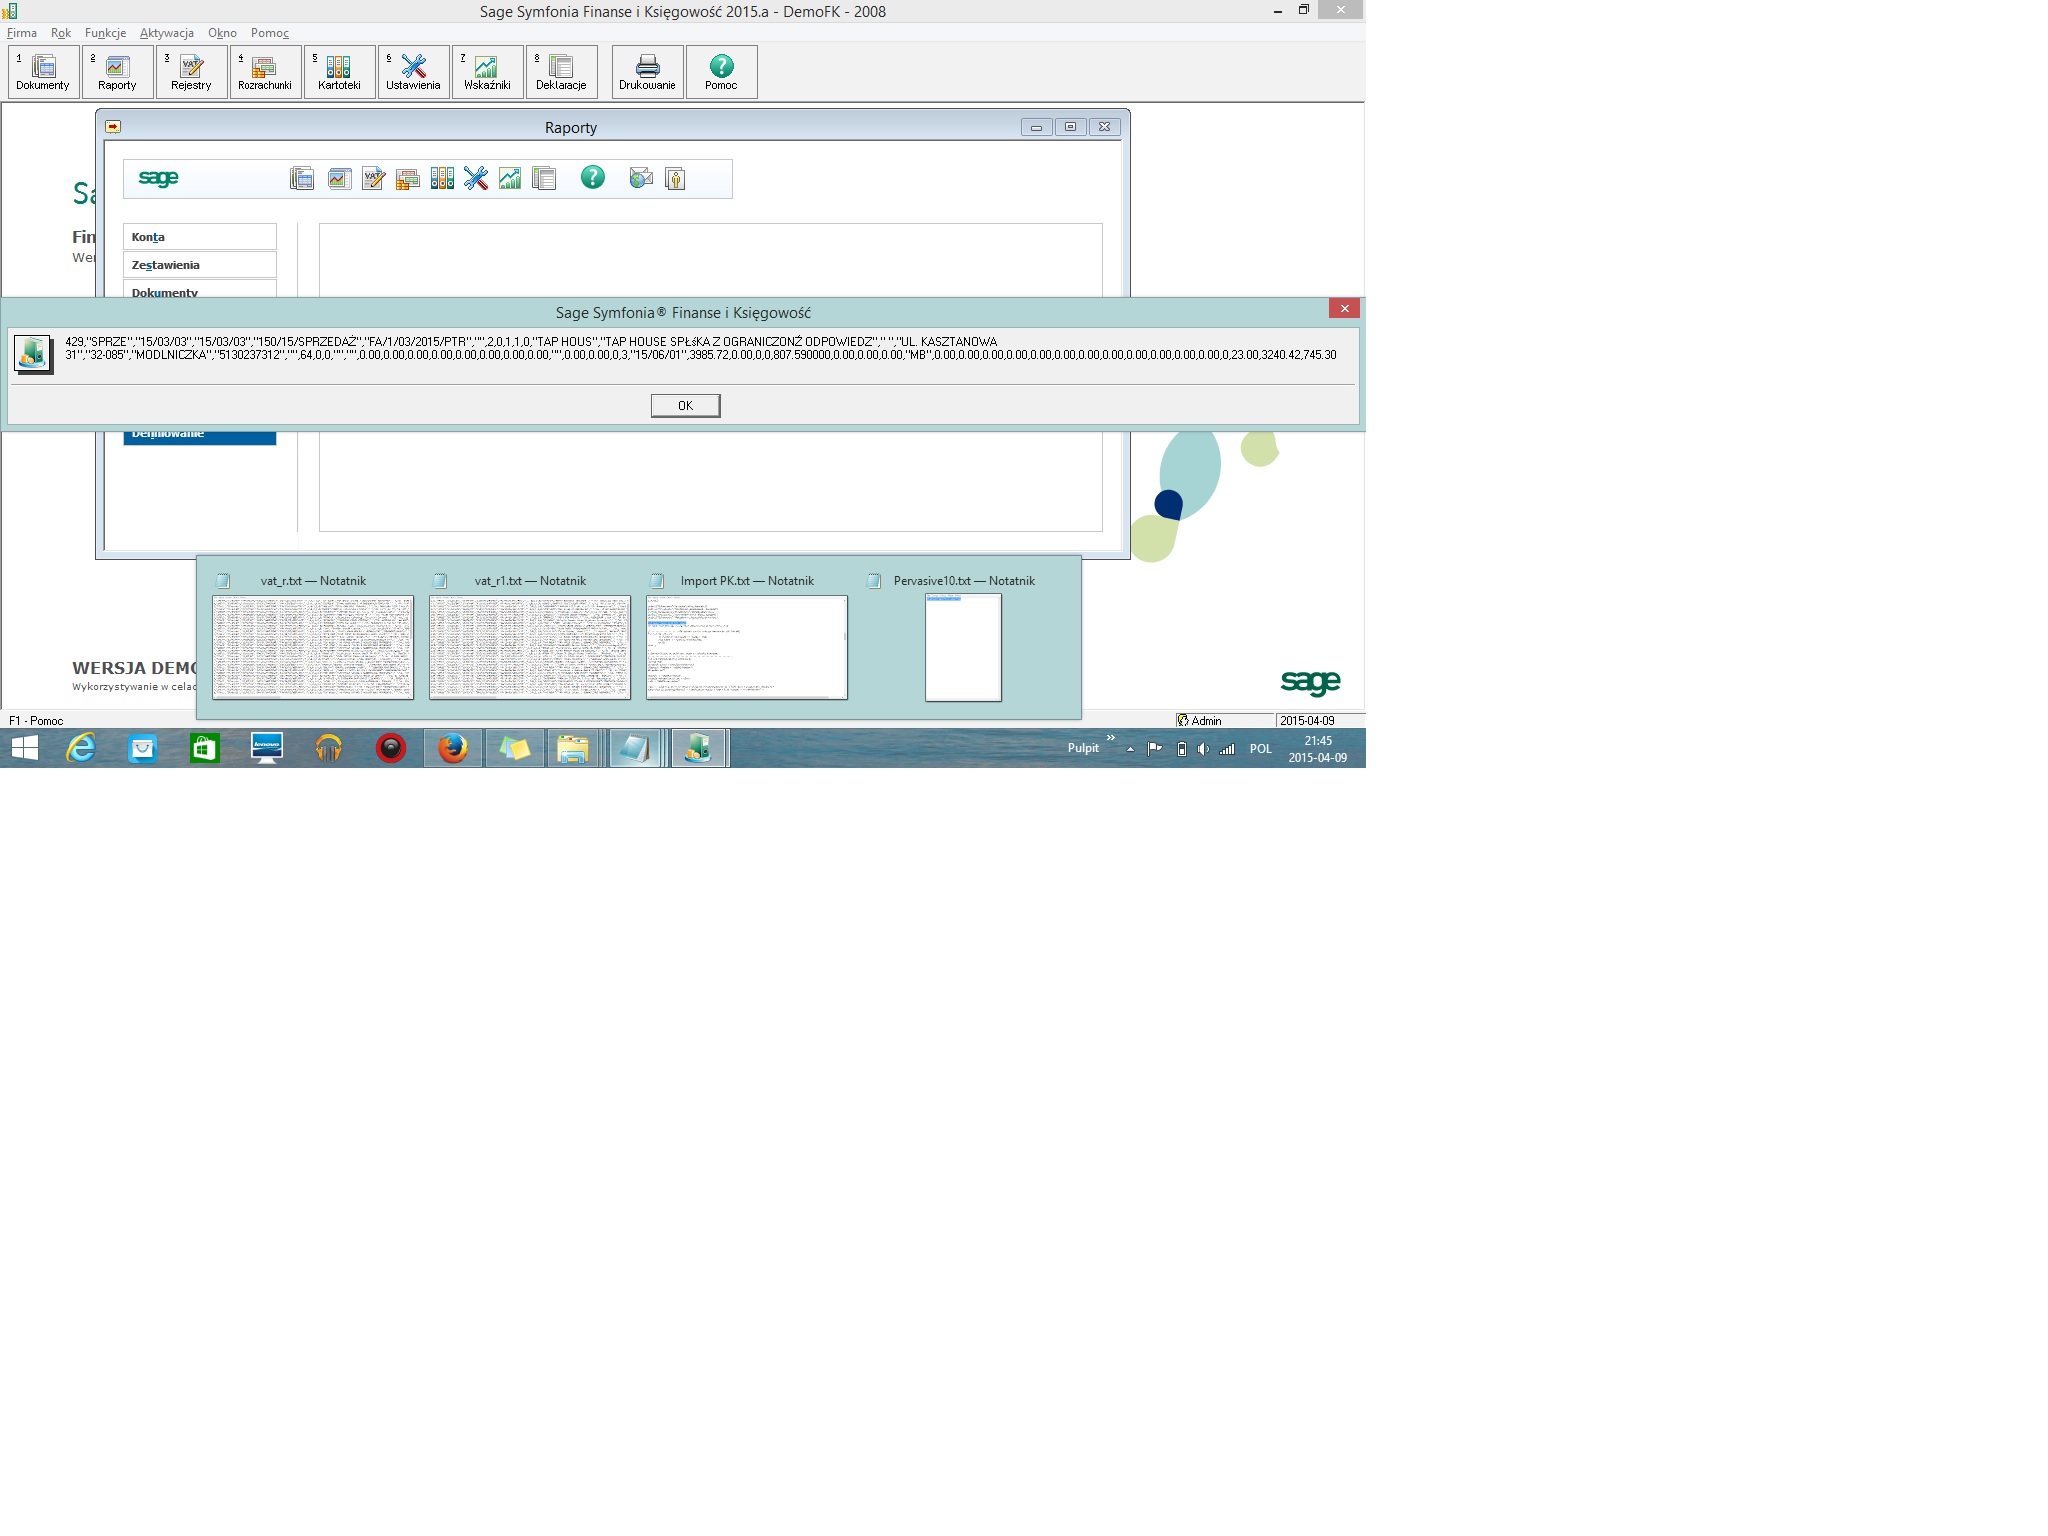The image size is (2048, 1536).
Task: Open the headphones music app from taskbar
Action: 329,748
